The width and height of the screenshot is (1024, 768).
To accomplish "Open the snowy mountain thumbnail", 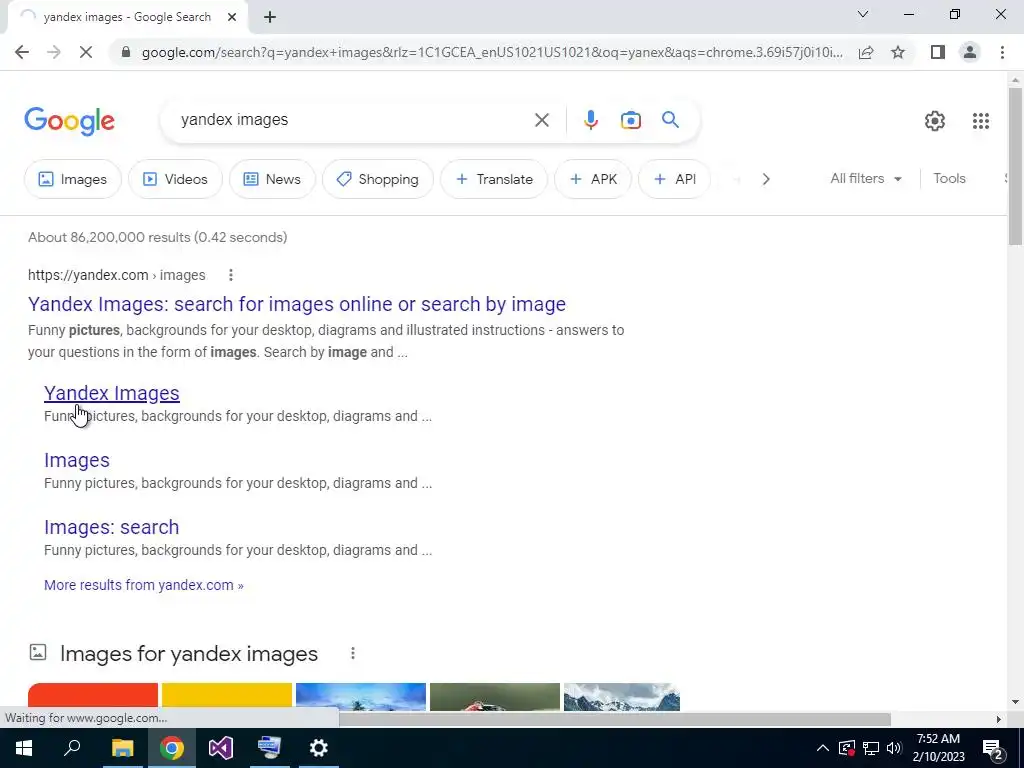I will click(622, 696).
